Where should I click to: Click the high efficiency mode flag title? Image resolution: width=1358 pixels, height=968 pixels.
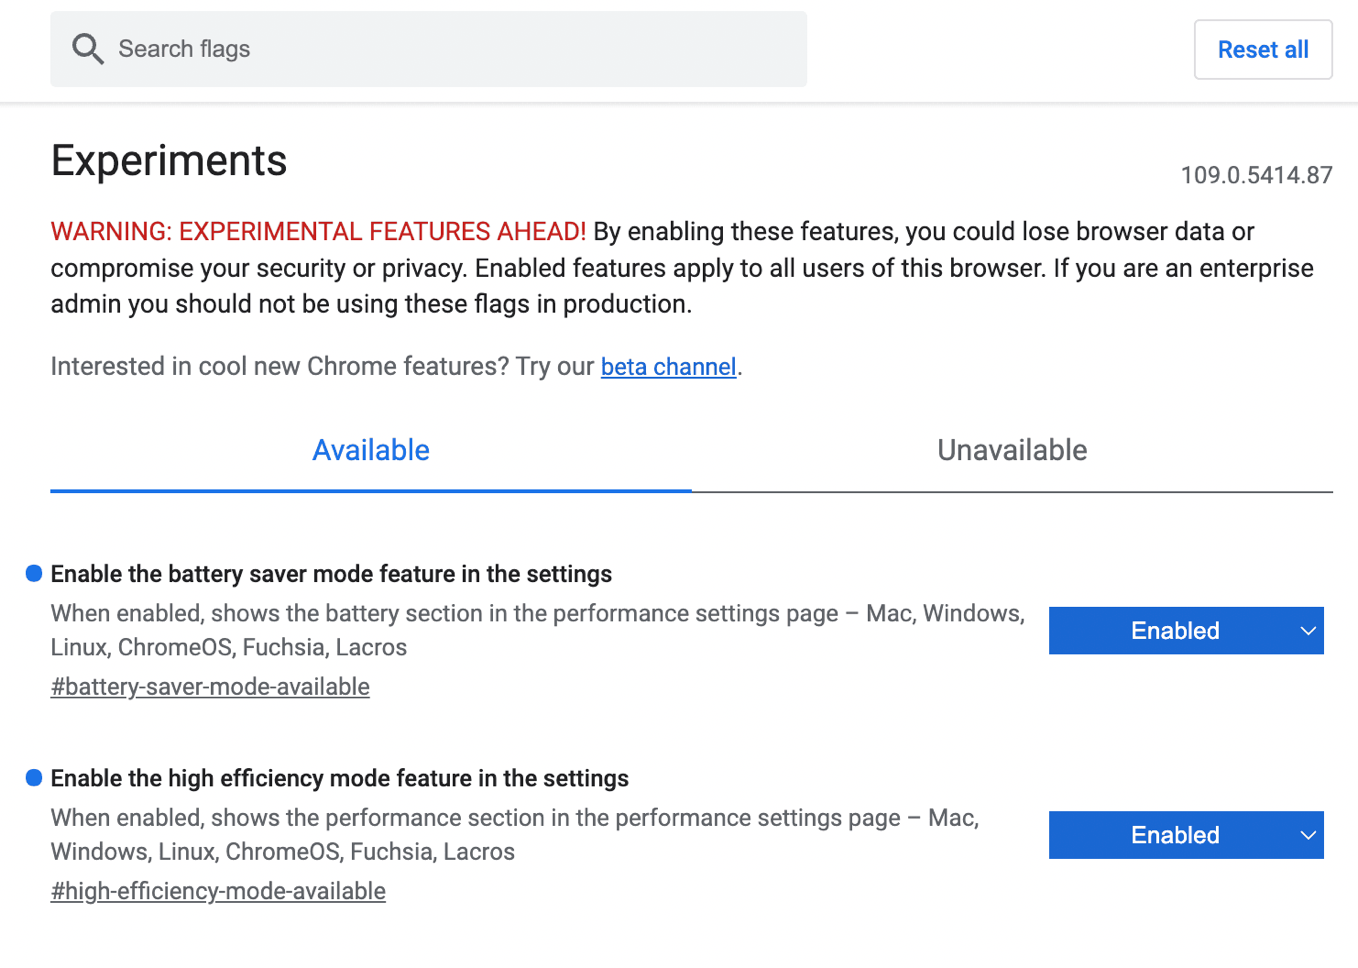click(340, 778)
